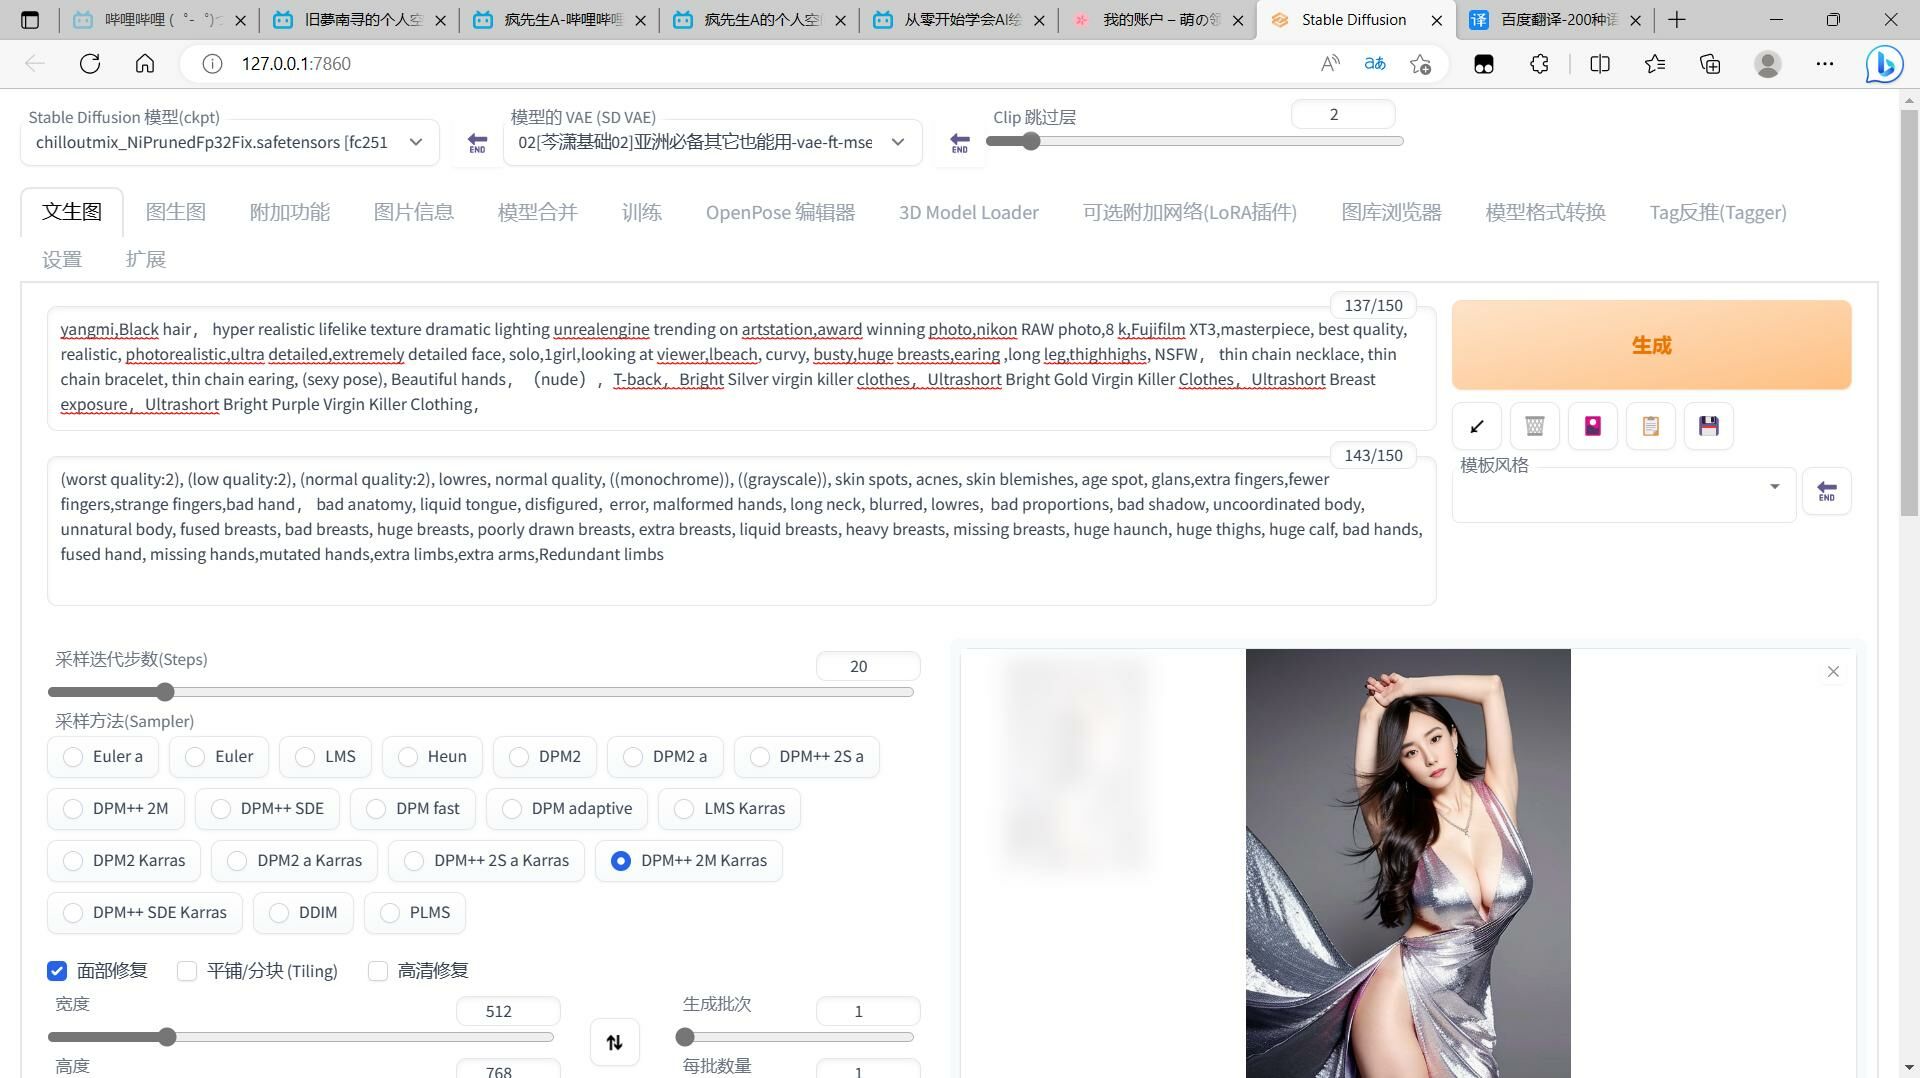Select the Euler a sampler
The height and width of the screenshot is (1078, 1920).
[x=73, y=757]
